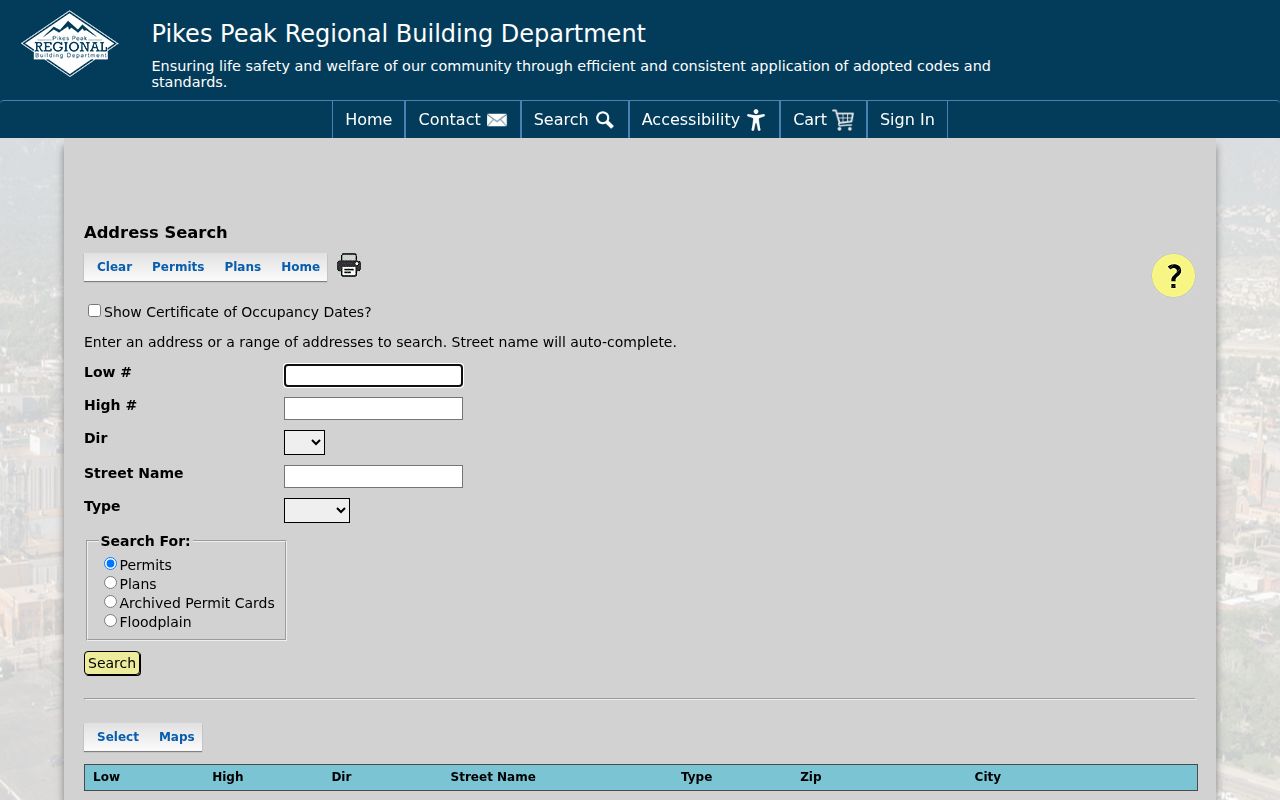Click the Home link beside the printer
Image resolution: width=1280 pixels, height=800 pixels.
[x=300, y=267]
